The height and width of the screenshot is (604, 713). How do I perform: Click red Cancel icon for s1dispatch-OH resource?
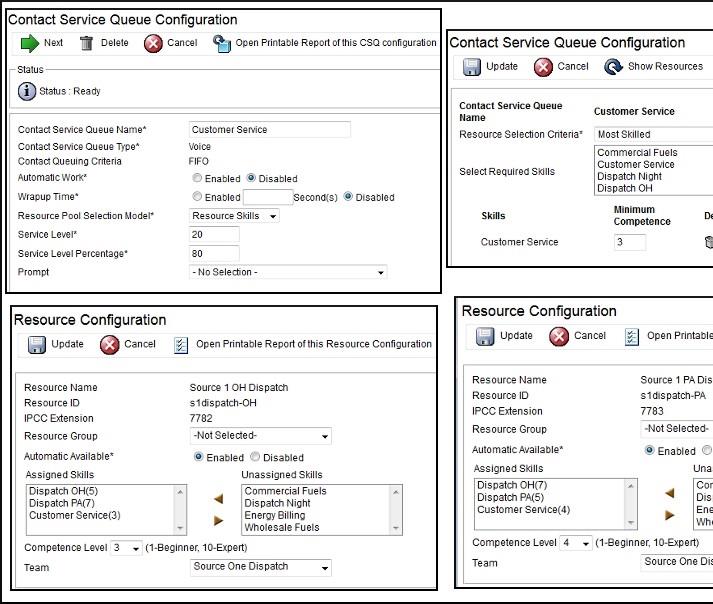pyautogui.click(x=110, y=345)
